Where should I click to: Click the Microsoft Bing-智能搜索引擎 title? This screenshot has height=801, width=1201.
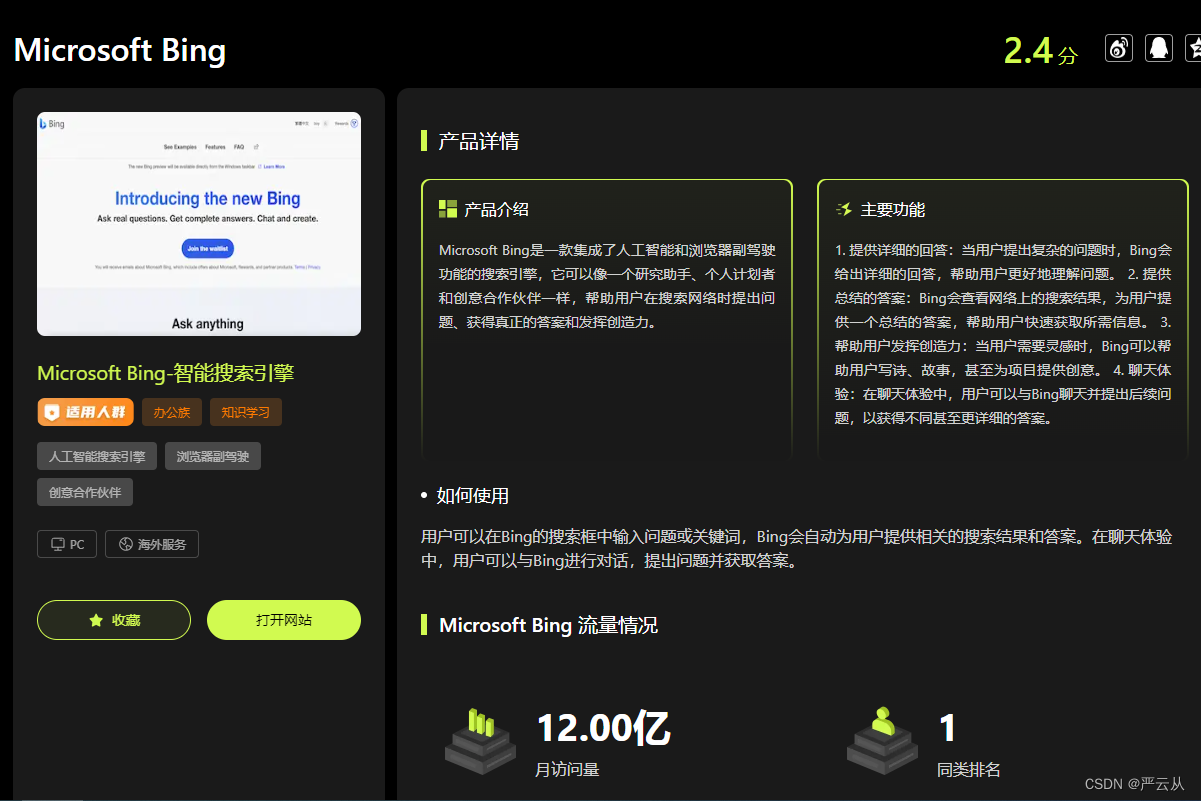pos(166,373)
